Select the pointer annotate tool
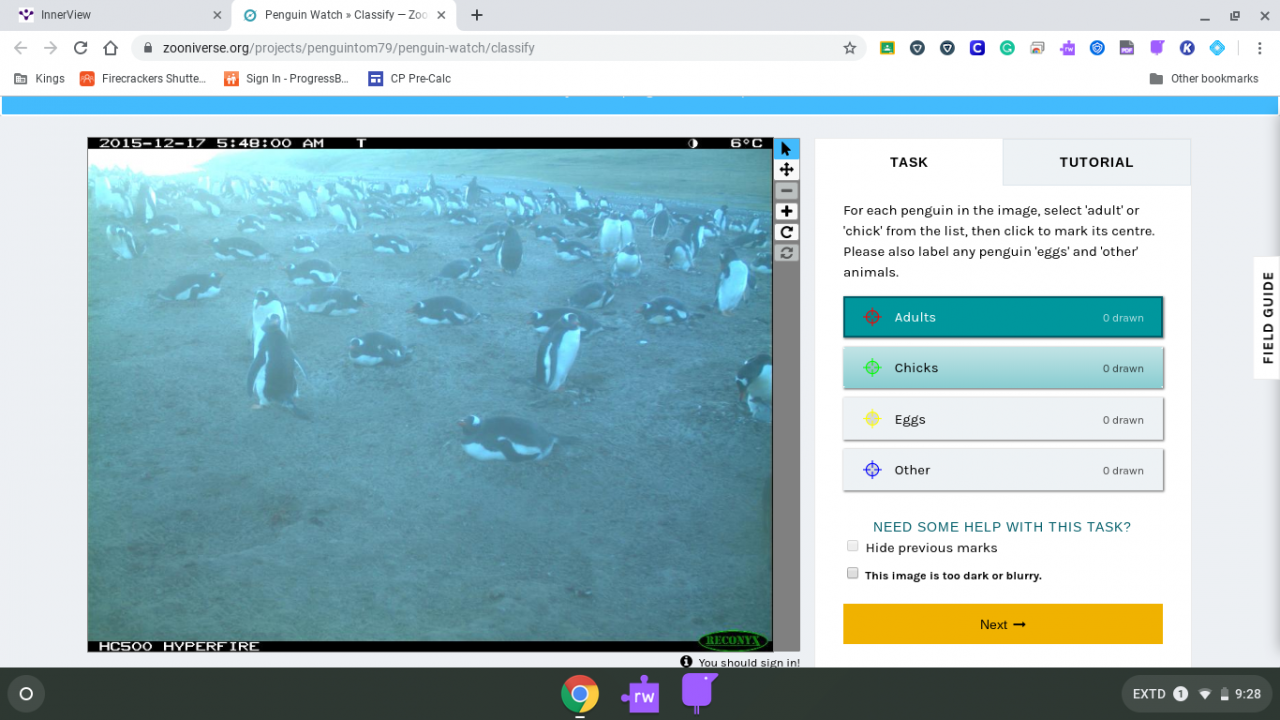Screen dimensions: 1280x720 point(787,149)
